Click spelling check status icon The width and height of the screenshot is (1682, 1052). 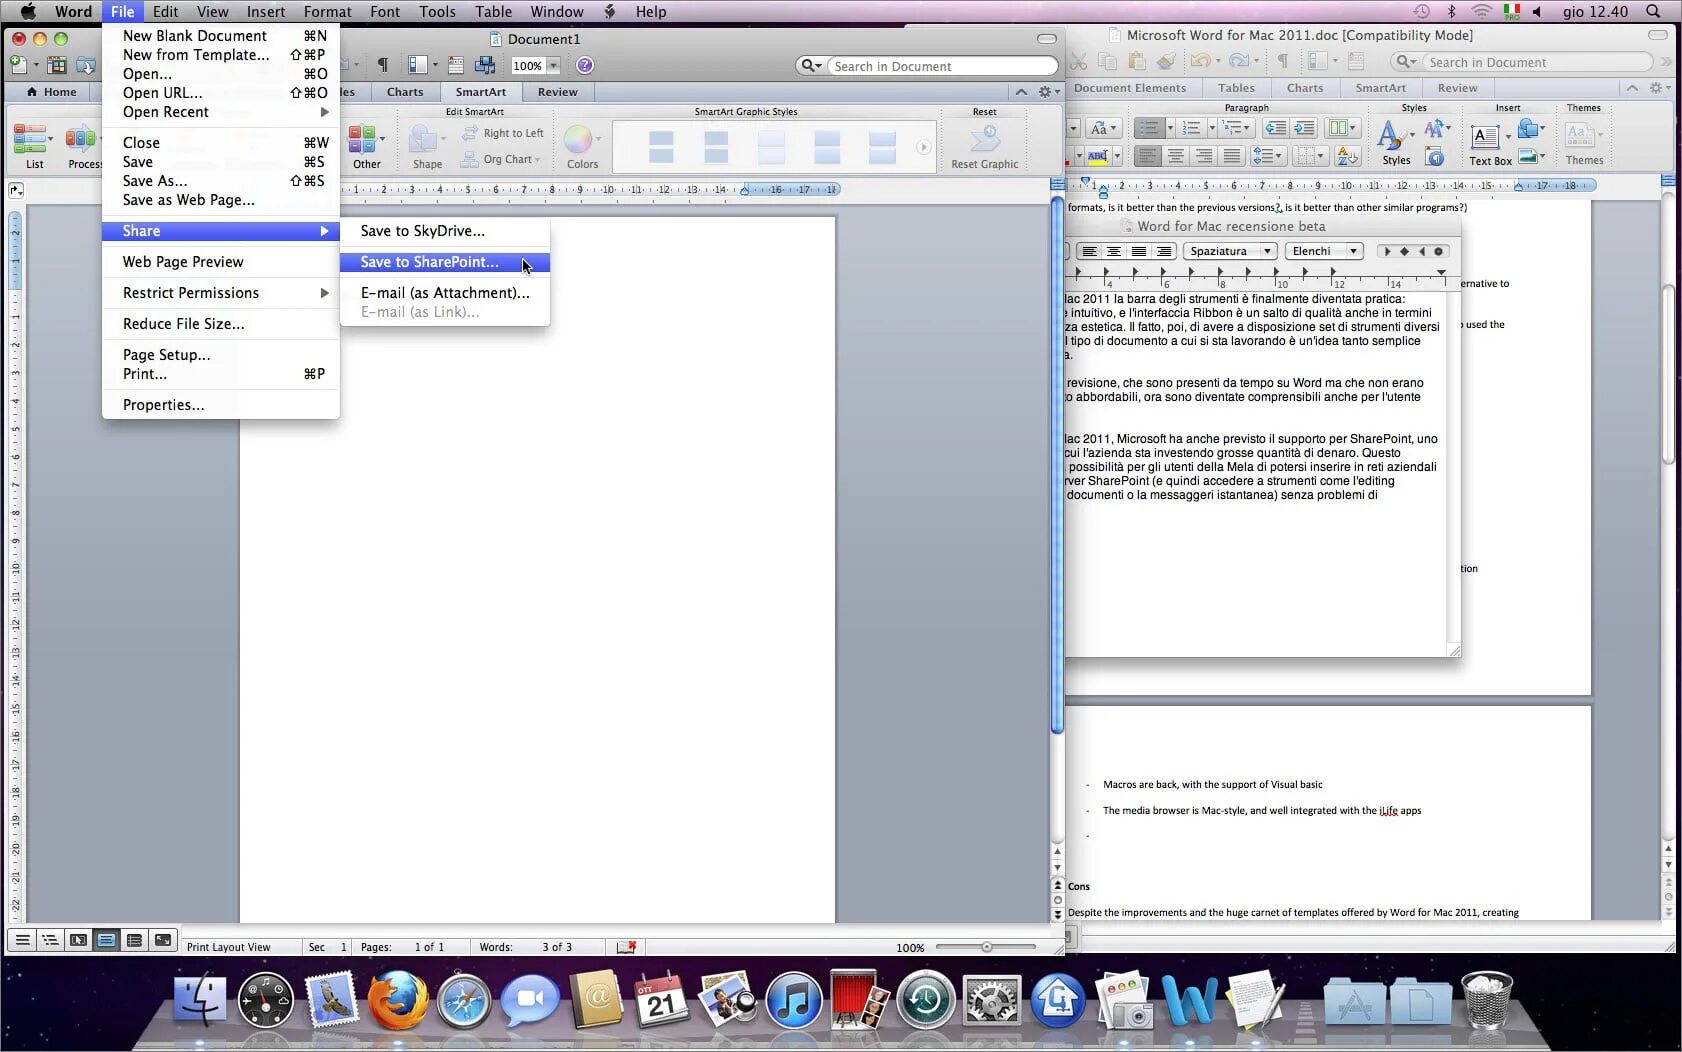pyautogui.click(x=627, y=947)
